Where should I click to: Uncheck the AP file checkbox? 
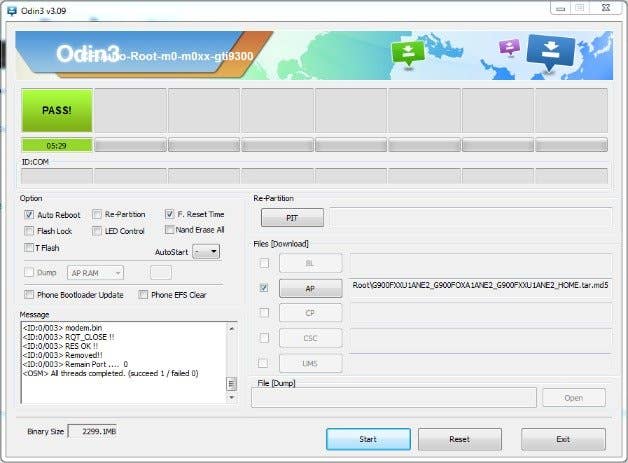[x=264, y=288]
